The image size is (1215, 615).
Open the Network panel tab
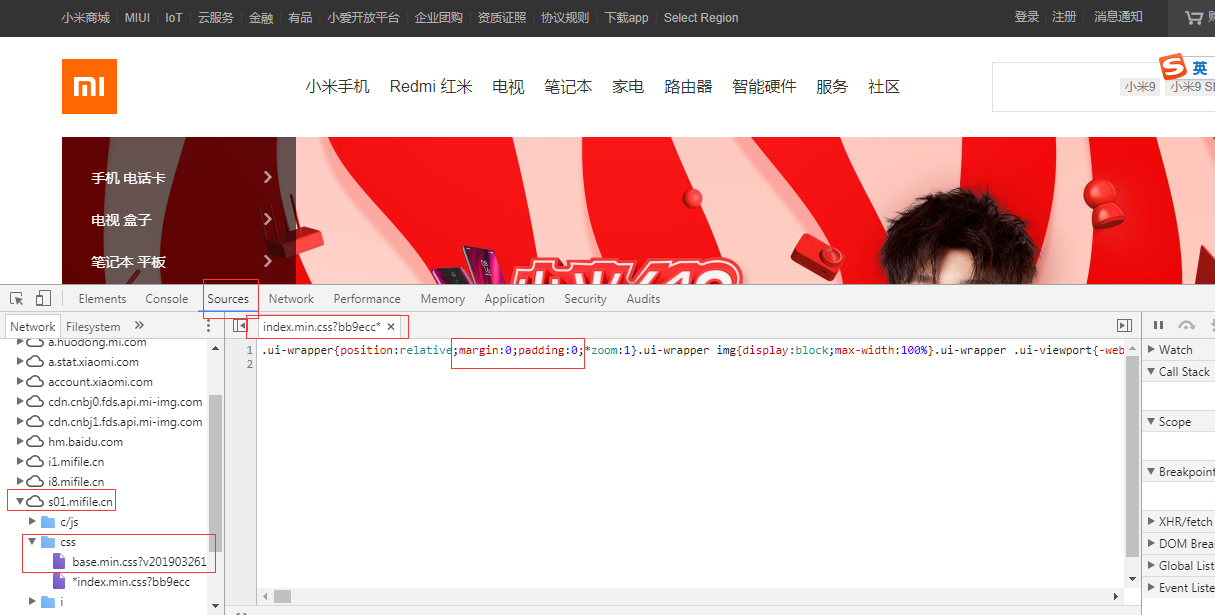291,298
